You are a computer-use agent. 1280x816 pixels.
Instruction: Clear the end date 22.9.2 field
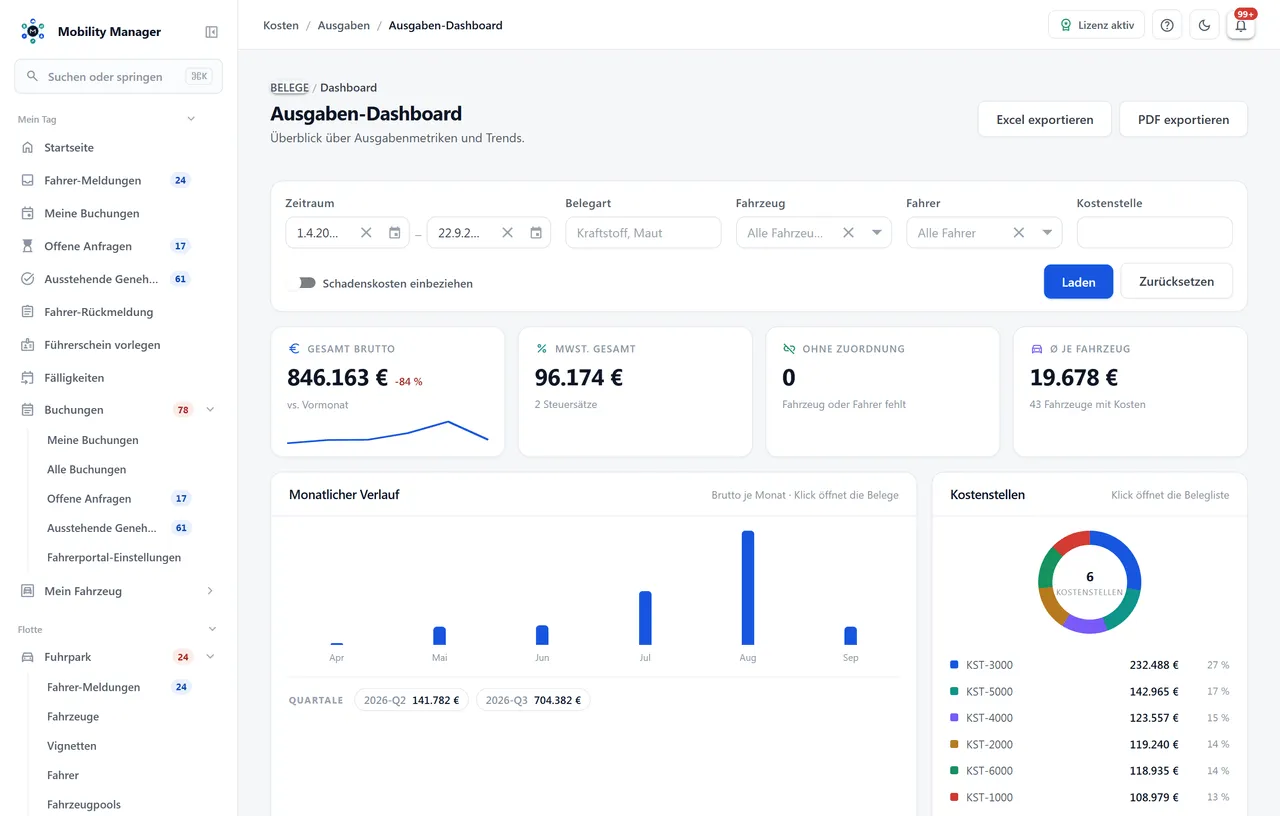click(x=507, y=233)
